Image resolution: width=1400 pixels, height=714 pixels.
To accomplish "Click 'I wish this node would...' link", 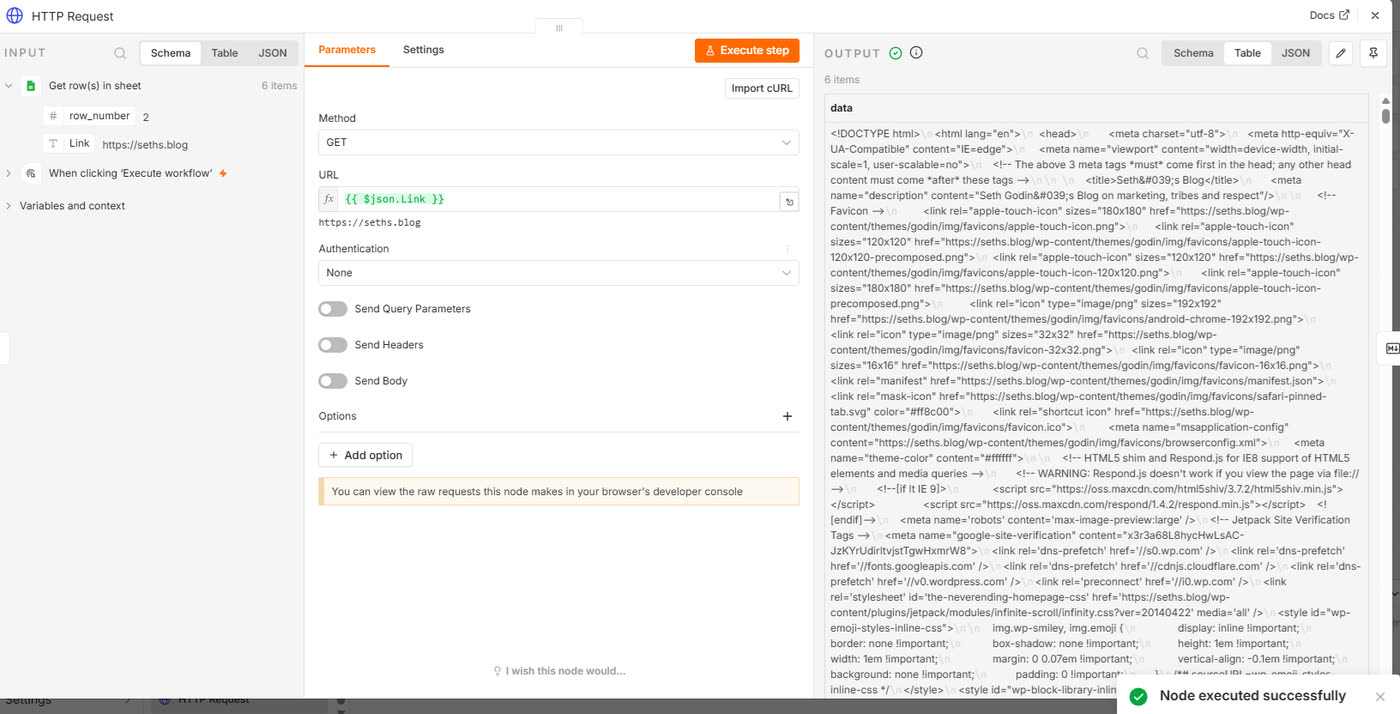I will click(x=559, y=671).
